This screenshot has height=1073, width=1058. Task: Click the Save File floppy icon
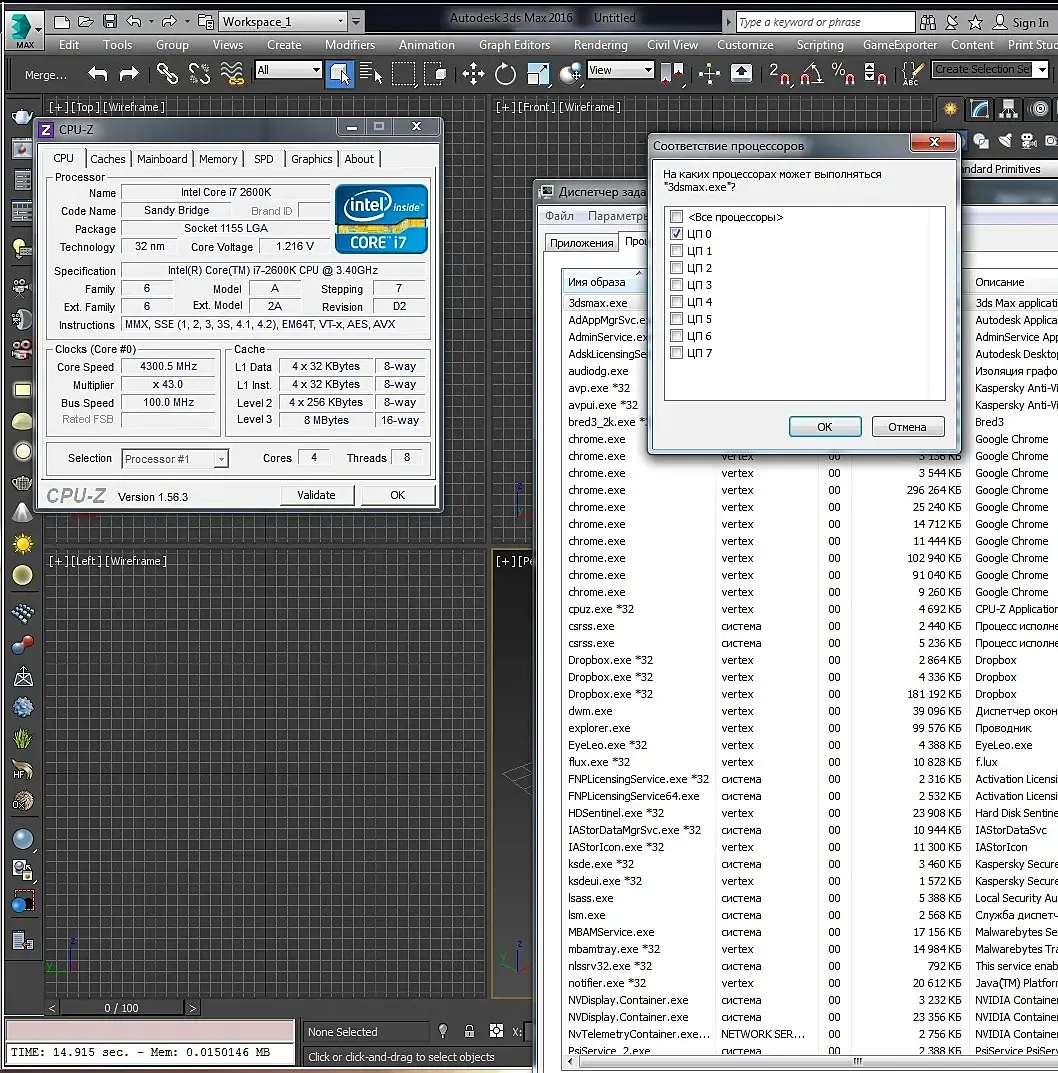point(109,22)
